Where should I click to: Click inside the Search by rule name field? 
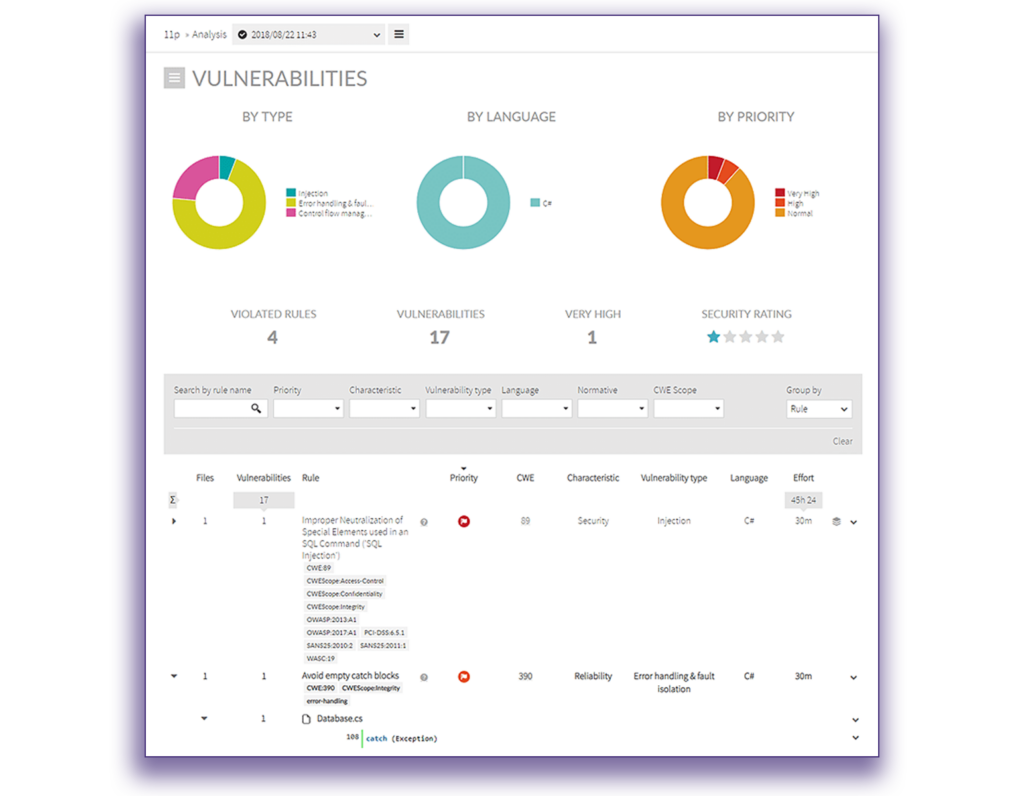pos(212,408)
